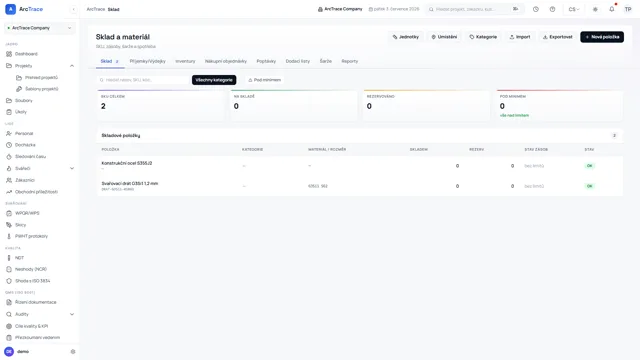Expand the Svářeči sidebar section

(72, 168)
